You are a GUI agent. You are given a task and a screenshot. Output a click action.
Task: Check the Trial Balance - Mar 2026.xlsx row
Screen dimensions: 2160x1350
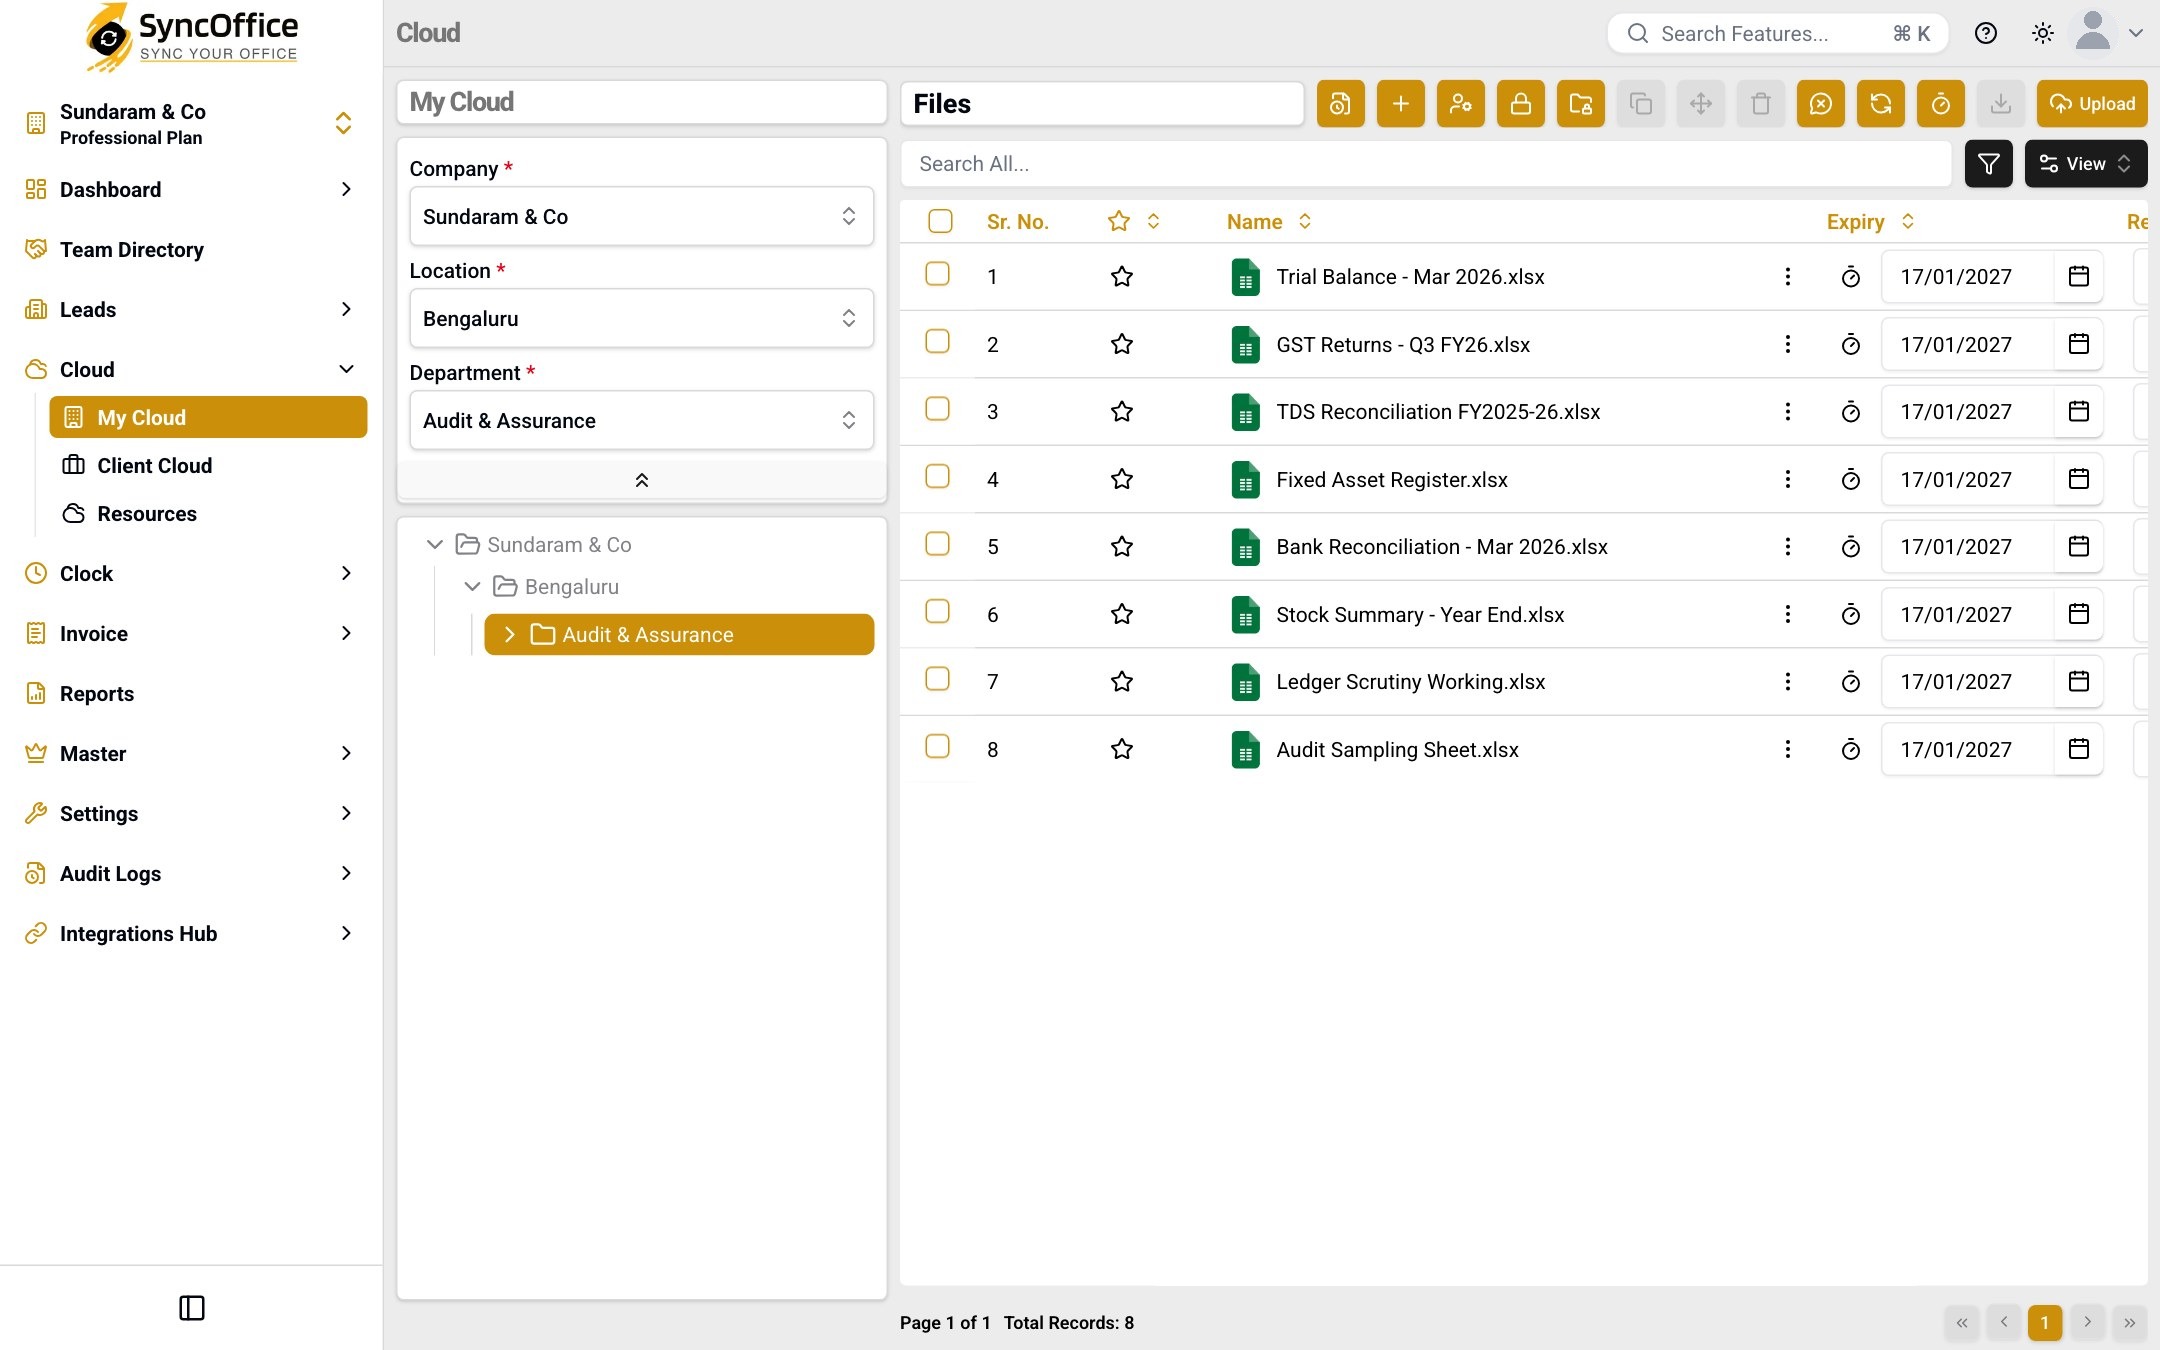tap(937, 273)
